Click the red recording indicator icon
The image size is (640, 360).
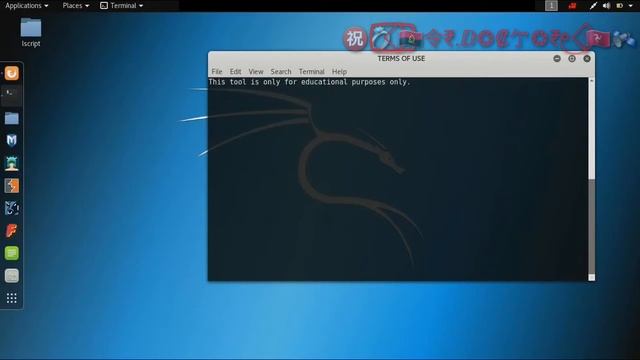tap(572, 5)
